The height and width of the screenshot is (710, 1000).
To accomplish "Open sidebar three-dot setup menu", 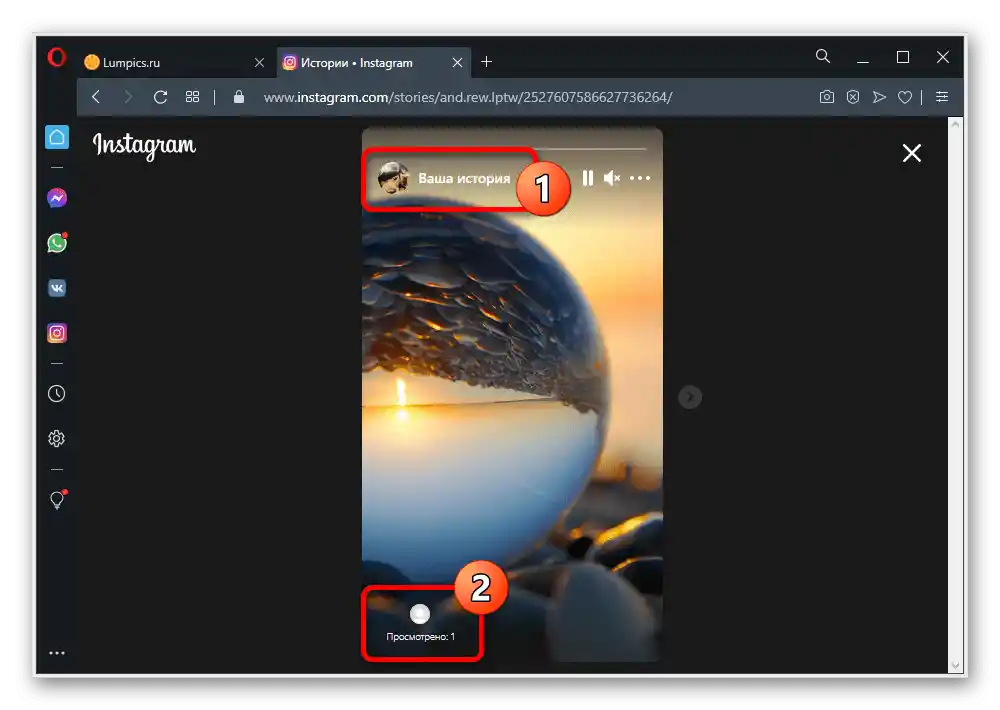I will coord(57,653).
